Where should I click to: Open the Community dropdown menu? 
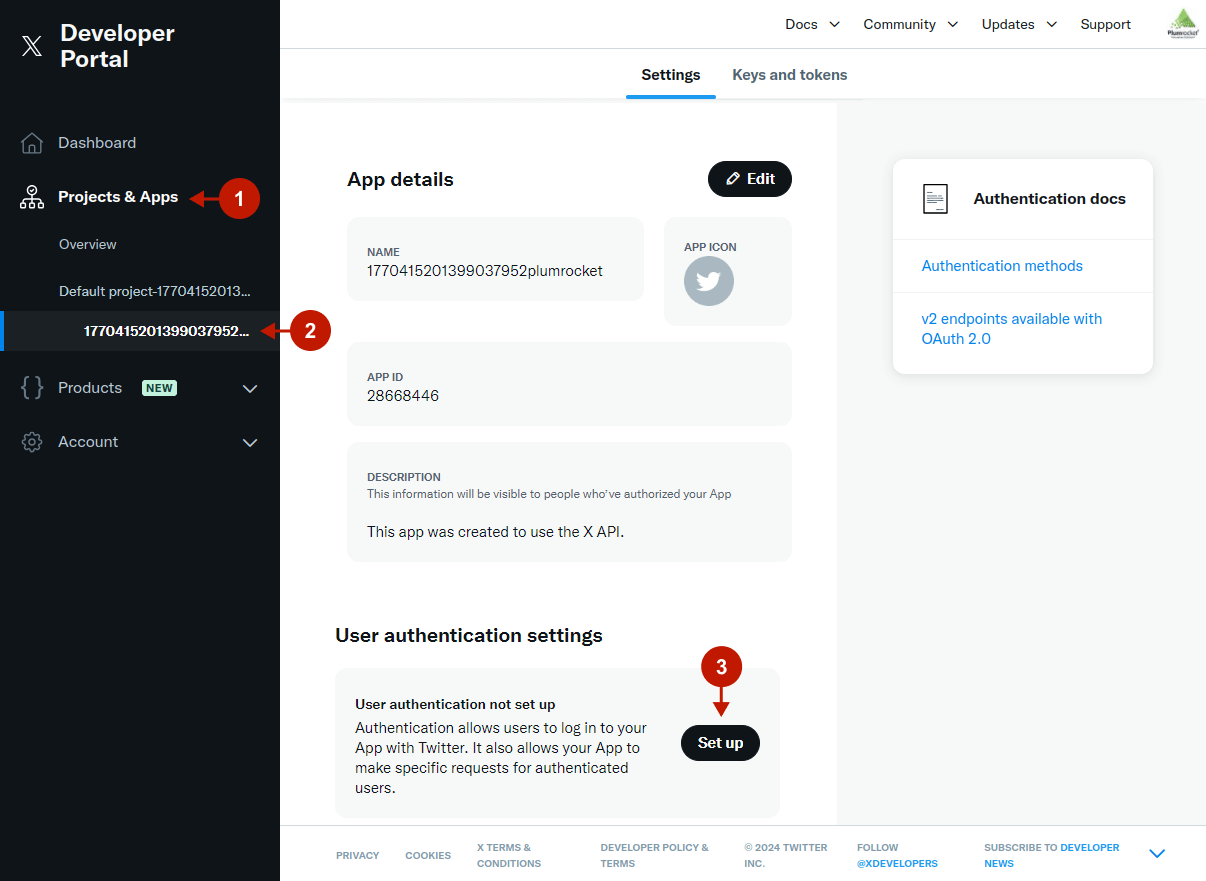[910, 24]
